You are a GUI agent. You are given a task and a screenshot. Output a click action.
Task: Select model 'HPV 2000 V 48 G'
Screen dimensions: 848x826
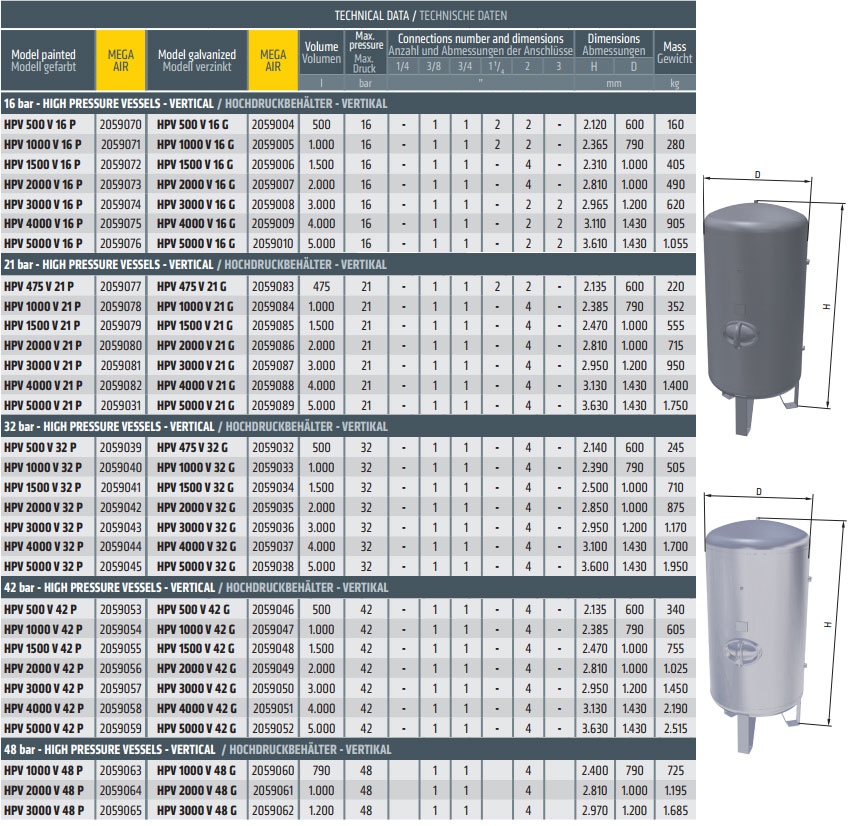pos(197,790)
